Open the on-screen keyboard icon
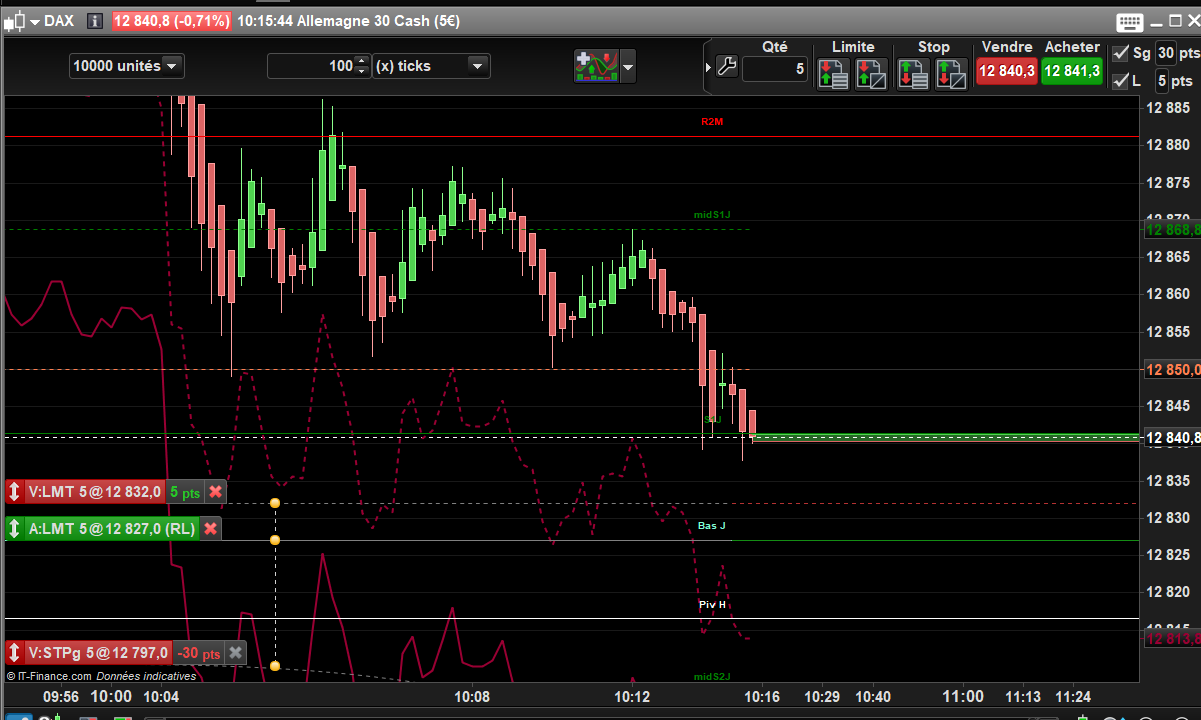 pyautogui.click(x=1130, y=22)
